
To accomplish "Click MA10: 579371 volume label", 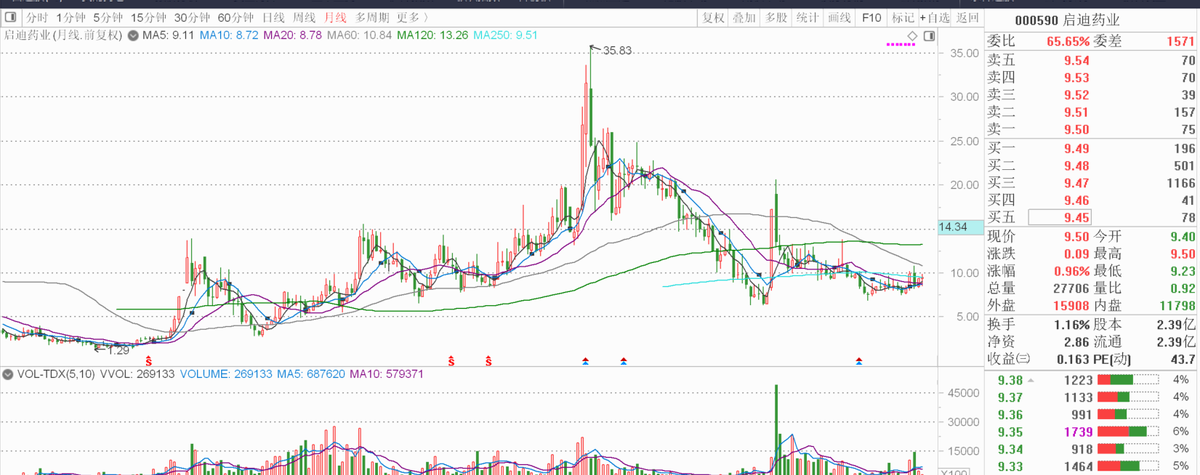I will [x=385, y=375].
